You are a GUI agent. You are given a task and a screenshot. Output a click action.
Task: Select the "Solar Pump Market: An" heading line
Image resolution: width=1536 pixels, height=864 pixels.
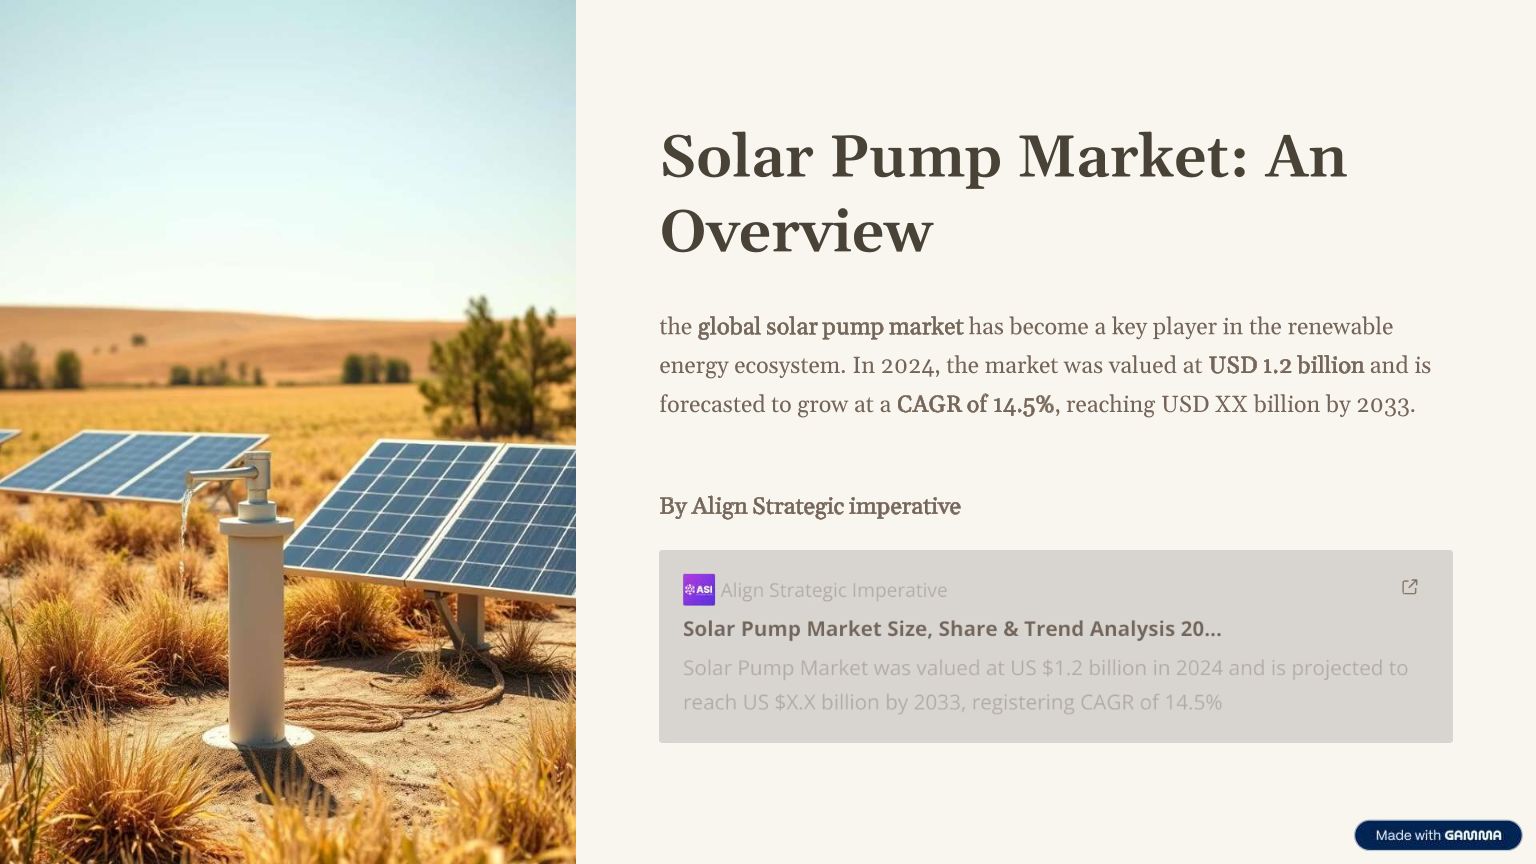(x=1003, y=157)
